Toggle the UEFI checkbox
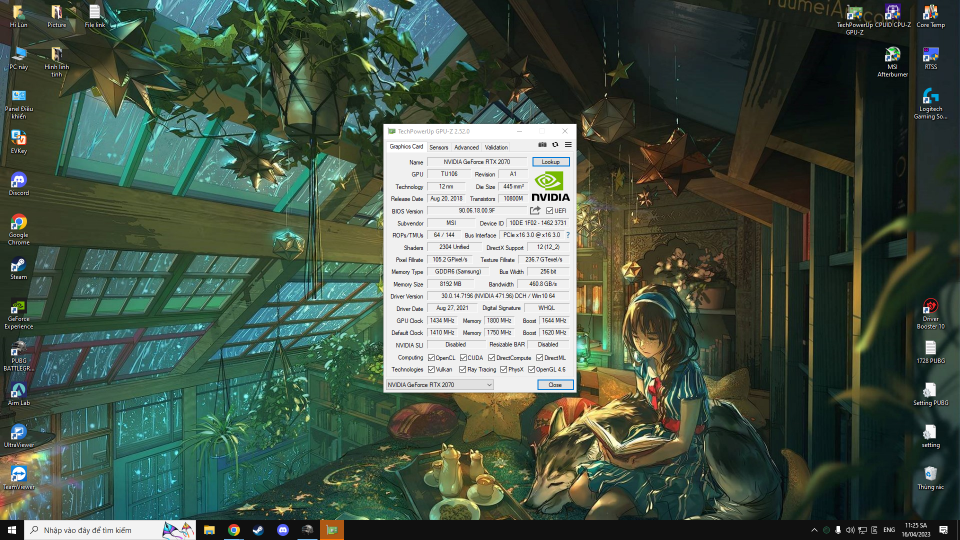Image resolution: width=960 pixels, height=540 pixels. [x=550, y=211]
